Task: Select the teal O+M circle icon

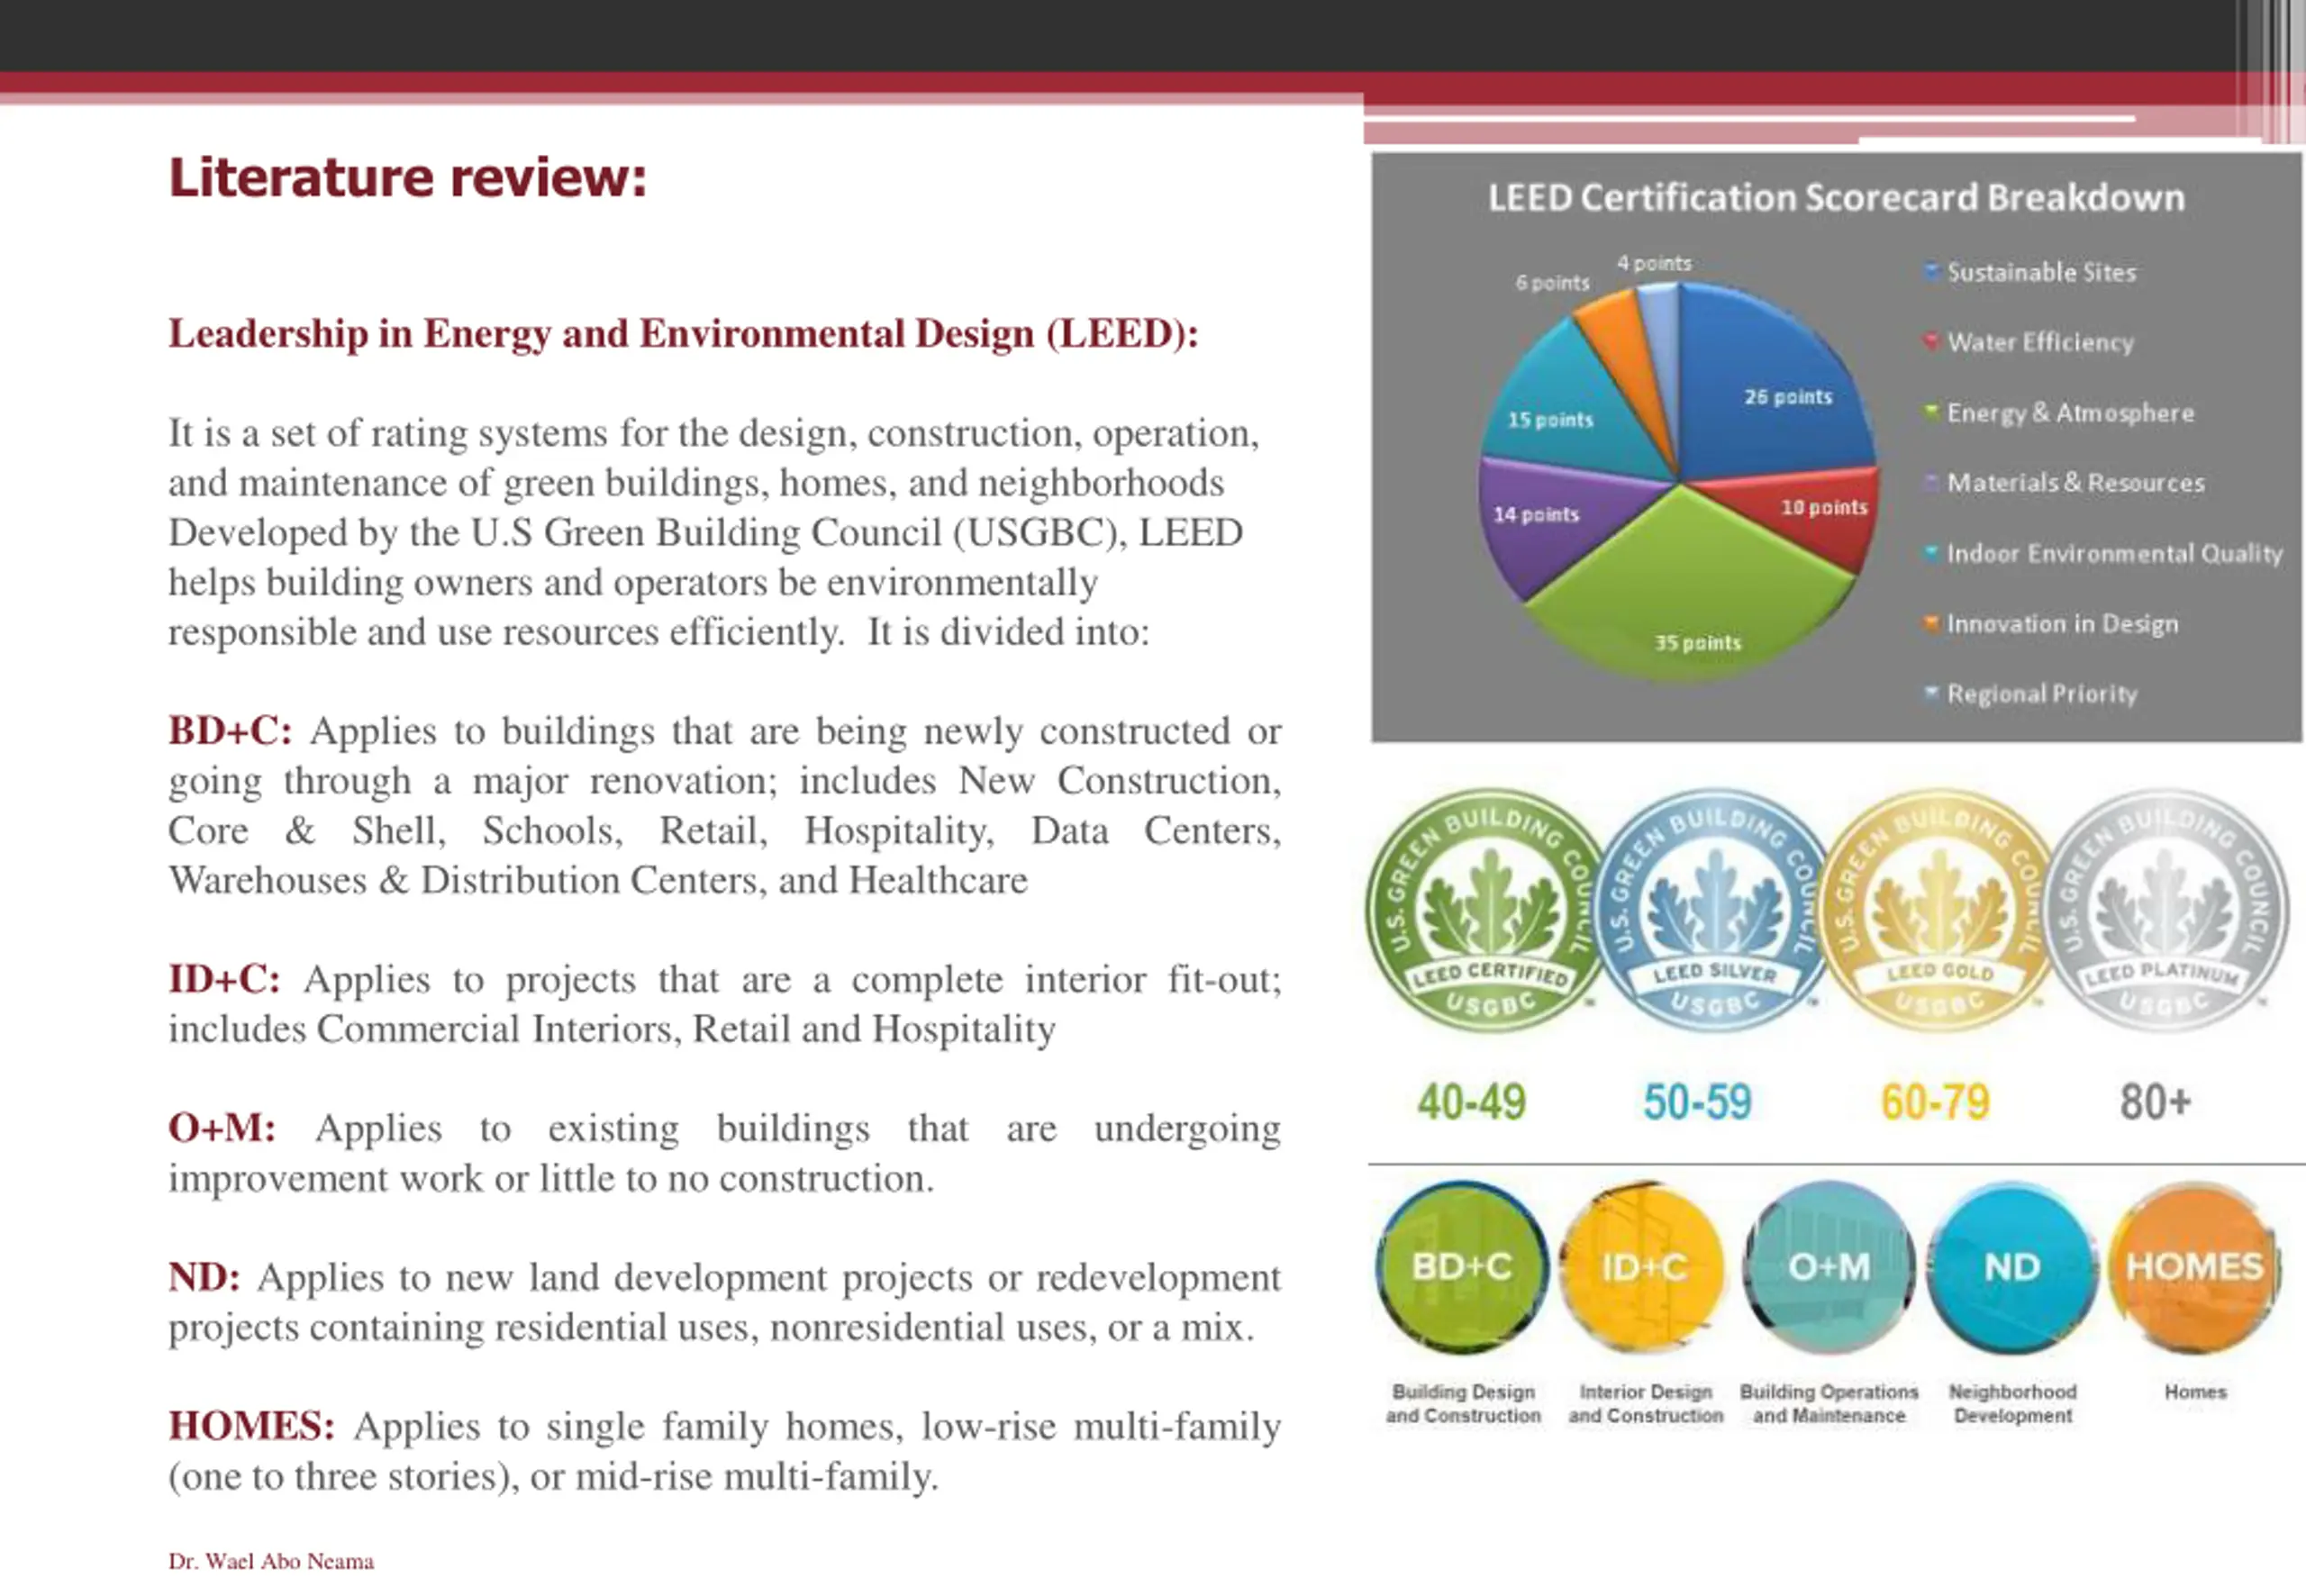Action: pos(1829,1267)
